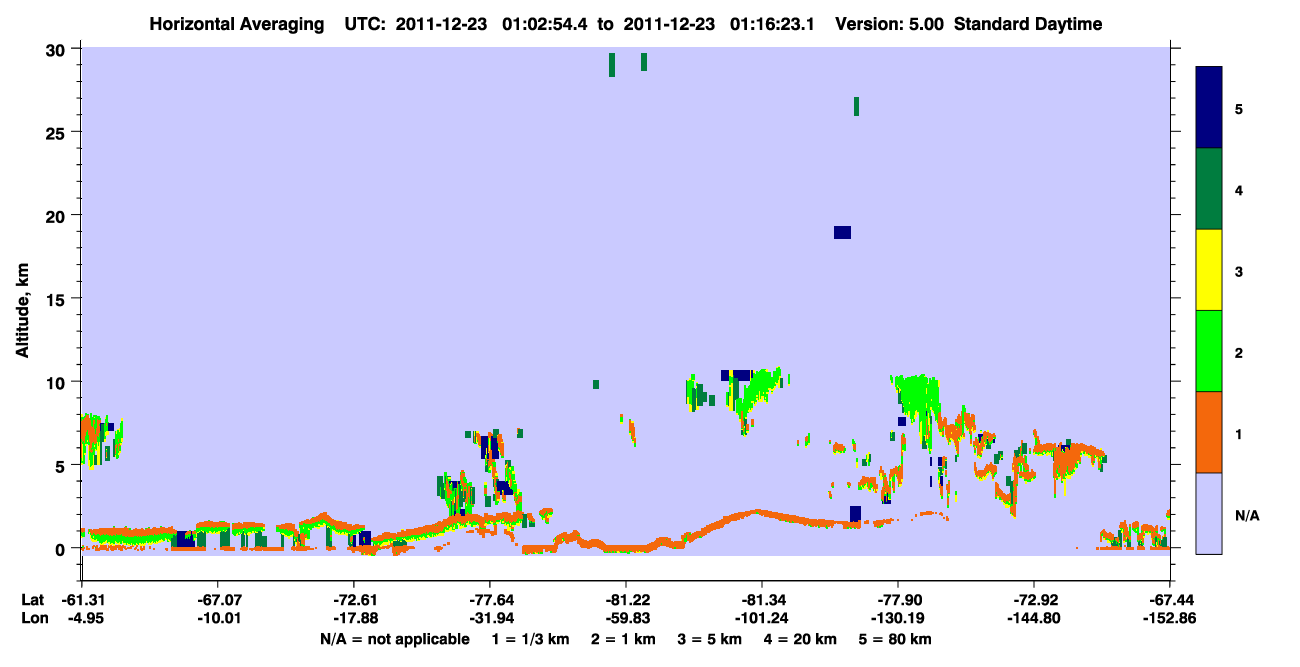Click the "Standard Daytime" text
1300x667 pixels.
click(x=1028, y=24)
